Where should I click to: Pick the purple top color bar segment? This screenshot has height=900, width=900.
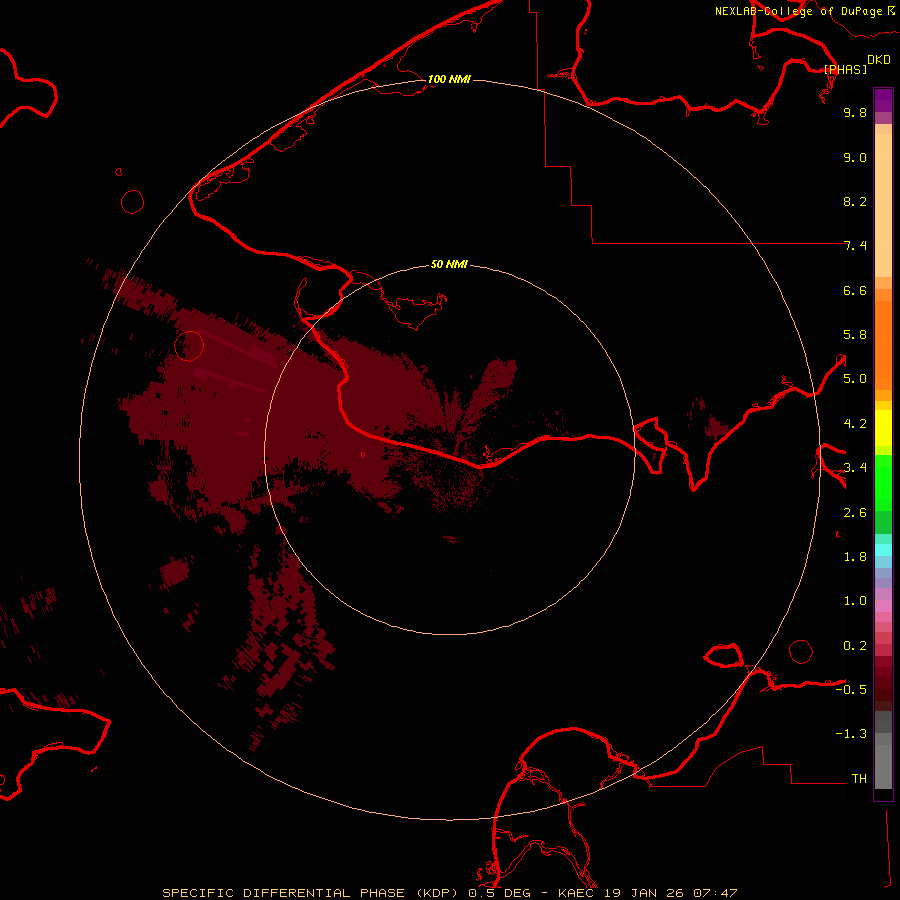(x=883, y=100)
